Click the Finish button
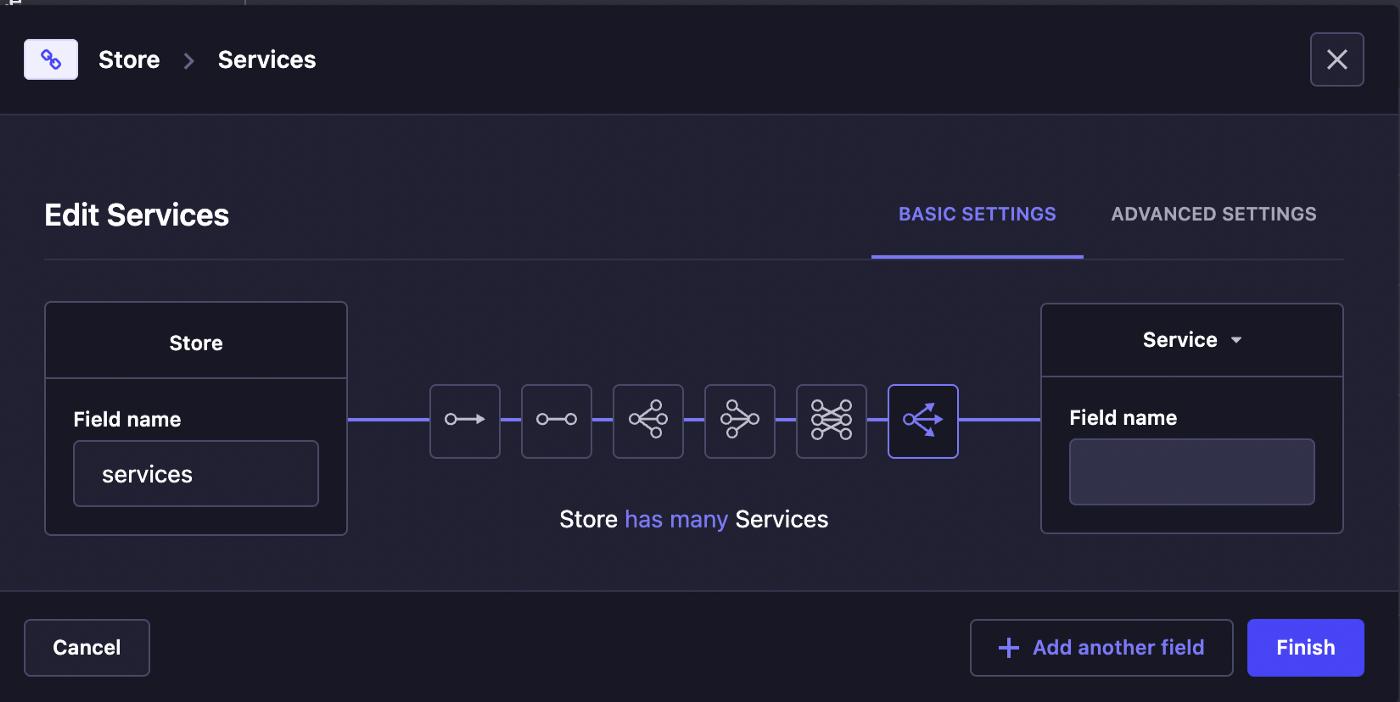Viewport: 1400px width, 702px height. coord(1305,648)
